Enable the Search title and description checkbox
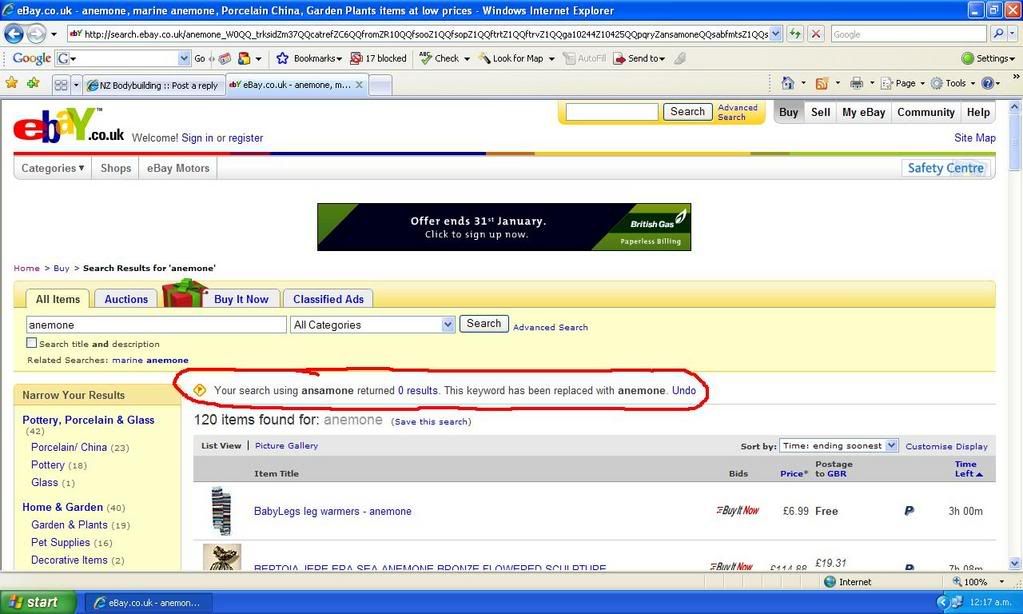The image size is (1023, 614). point(31,343)
